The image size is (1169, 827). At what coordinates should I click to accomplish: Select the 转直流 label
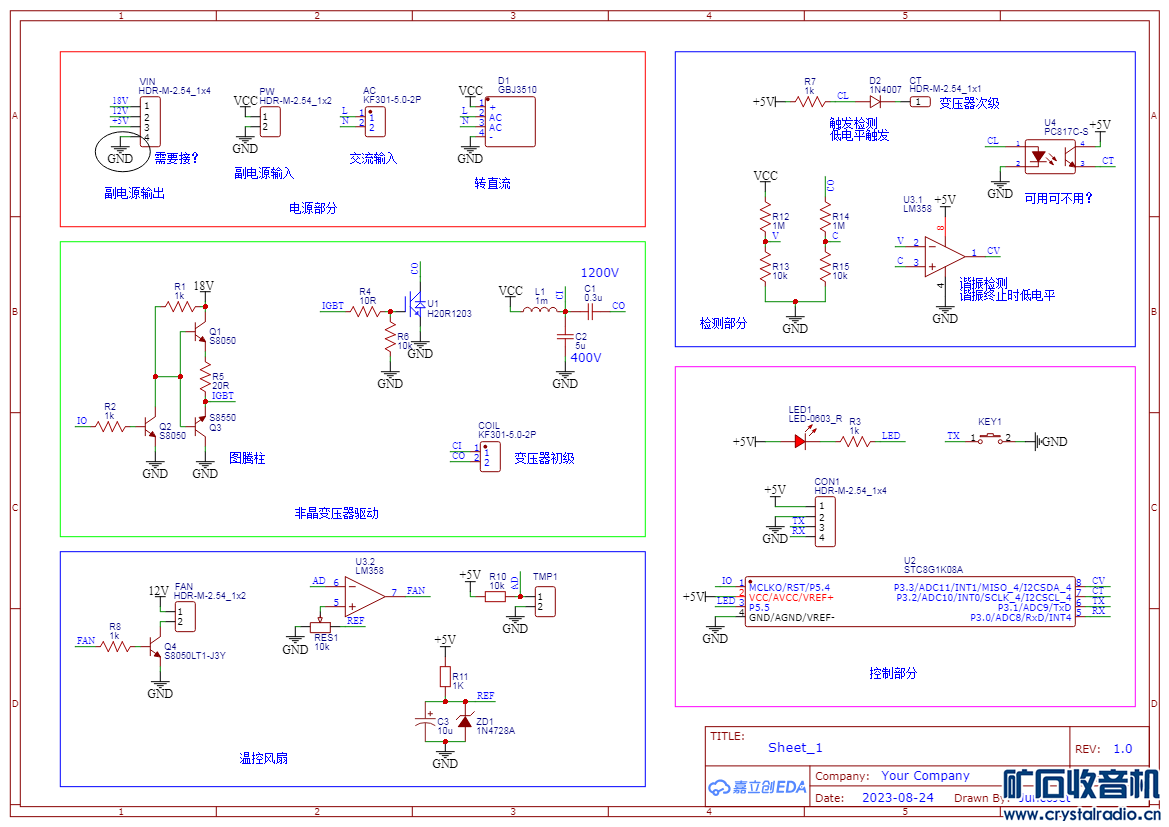[x=493, y=183]
